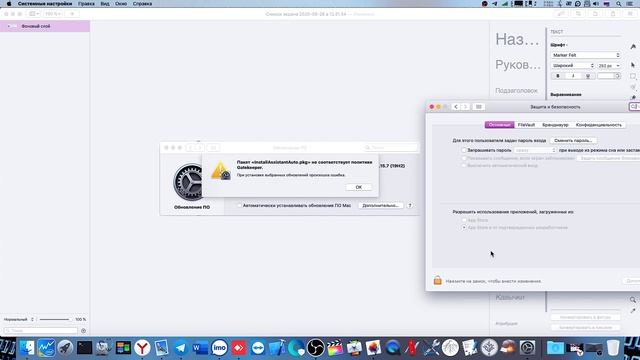Open 'Системные настройки' menu
Viewport: 640px width, 360px height.
point(45,4)
